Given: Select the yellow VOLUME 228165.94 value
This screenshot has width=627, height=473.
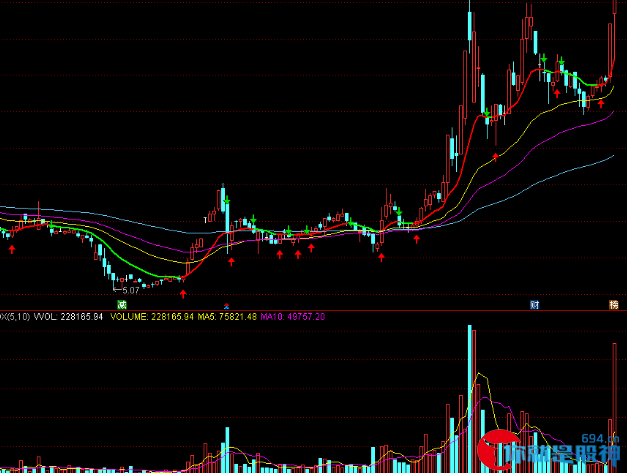Looking at the screenshot, I should (152, 317).
